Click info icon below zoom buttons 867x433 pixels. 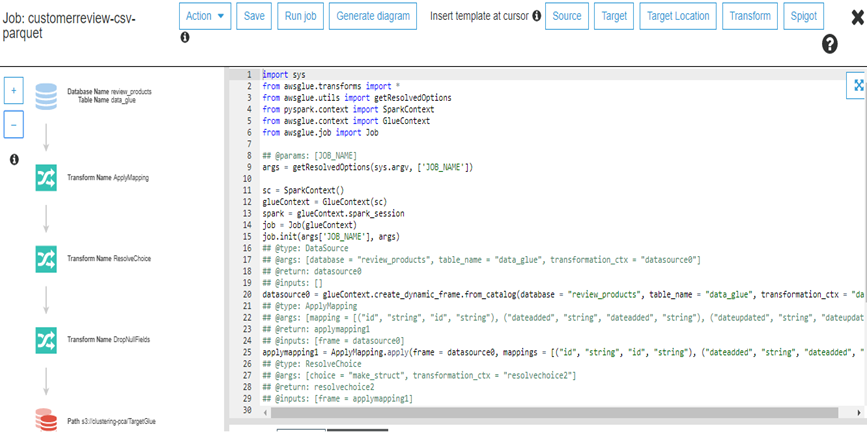(x=14, y=160)
